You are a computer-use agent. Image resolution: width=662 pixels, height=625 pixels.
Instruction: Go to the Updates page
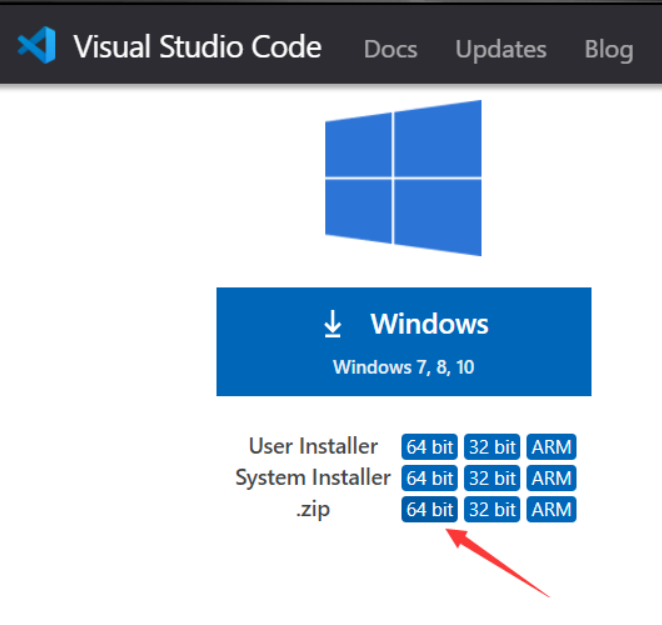[x=501, y=49]
